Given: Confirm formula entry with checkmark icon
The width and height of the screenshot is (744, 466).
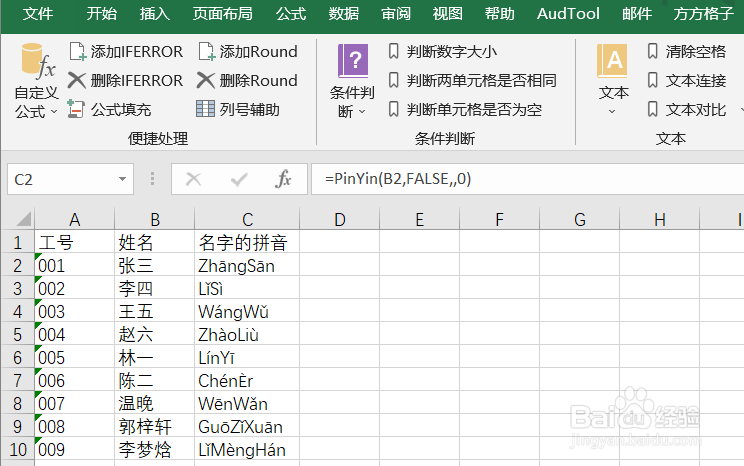Looking at the screenshot, I should click(x=239, y=179).
